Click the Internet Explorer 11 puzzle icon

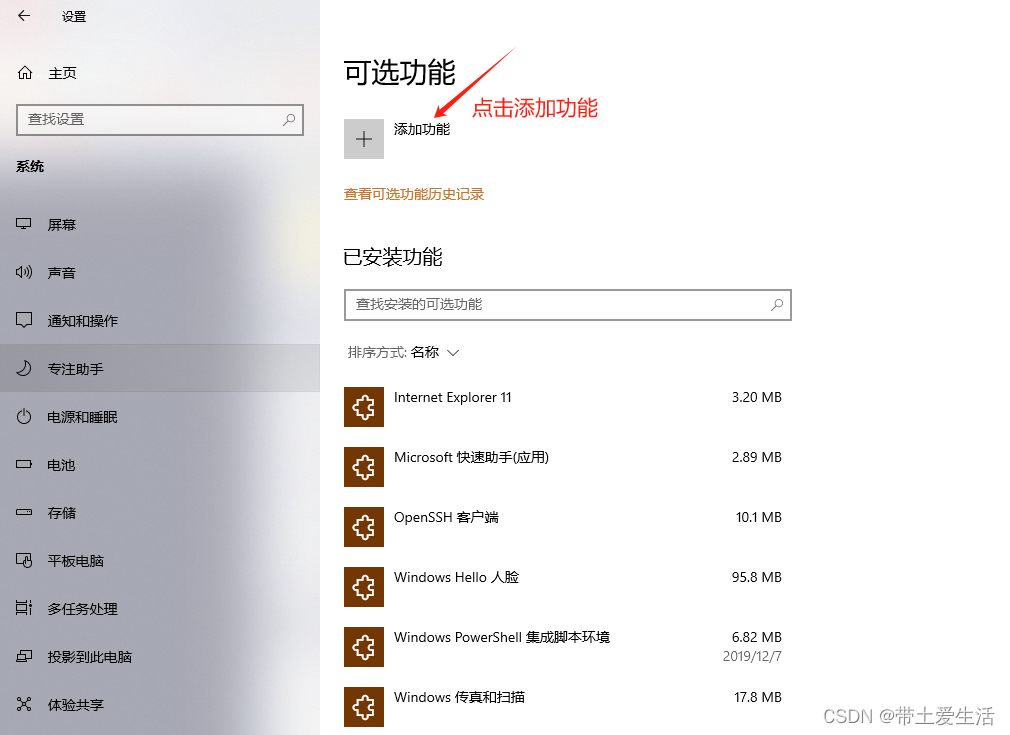[x=364, y=407]
